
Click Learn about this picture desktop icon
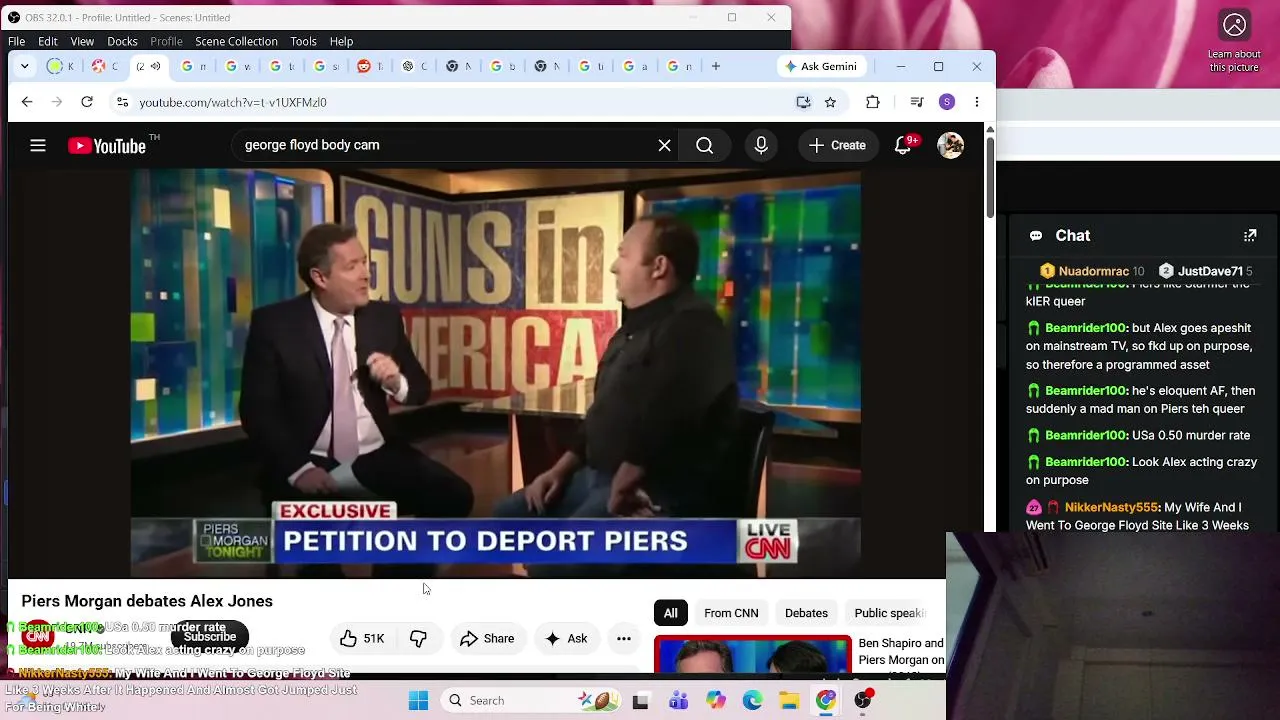[x=1234, y=41]
